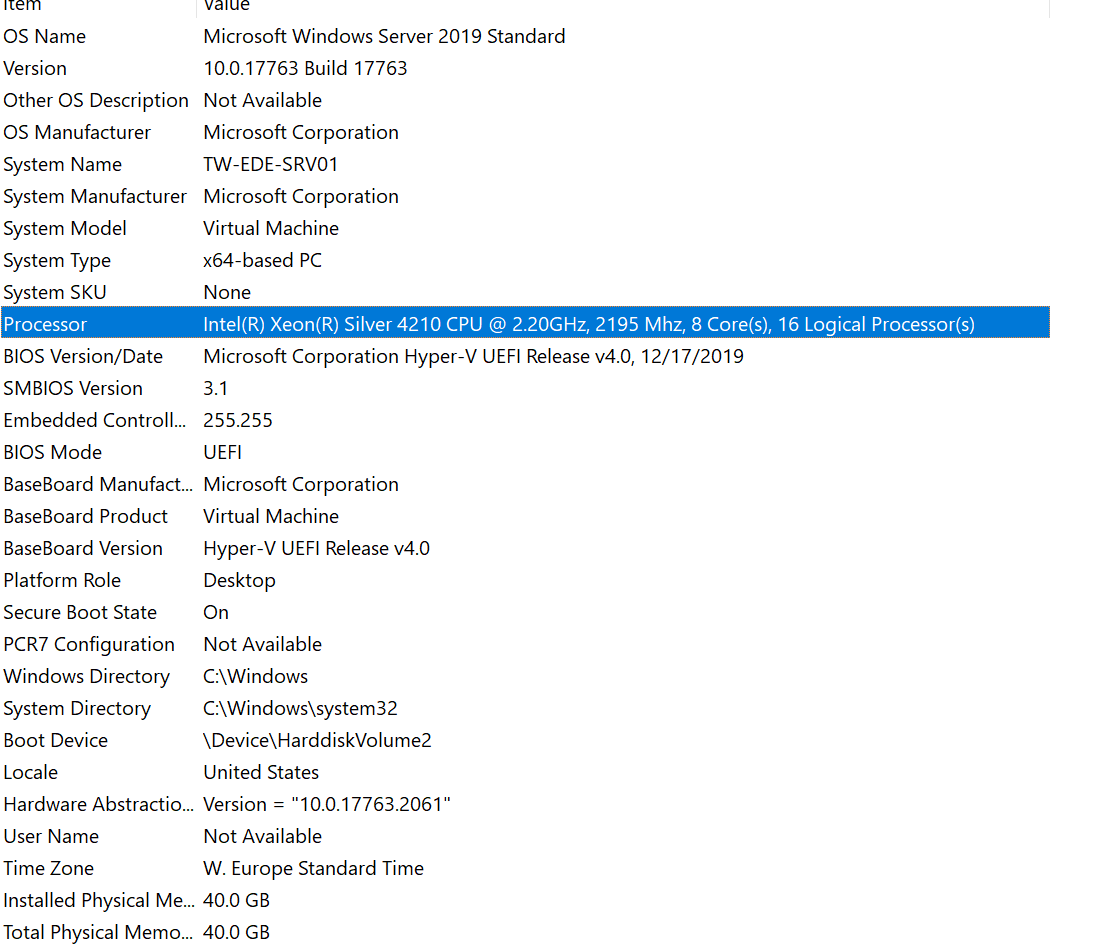Click the System Name TW-EDE-SRV01 entry
The width and height of the screenshot is (1093, 949).
pos(270,165)
